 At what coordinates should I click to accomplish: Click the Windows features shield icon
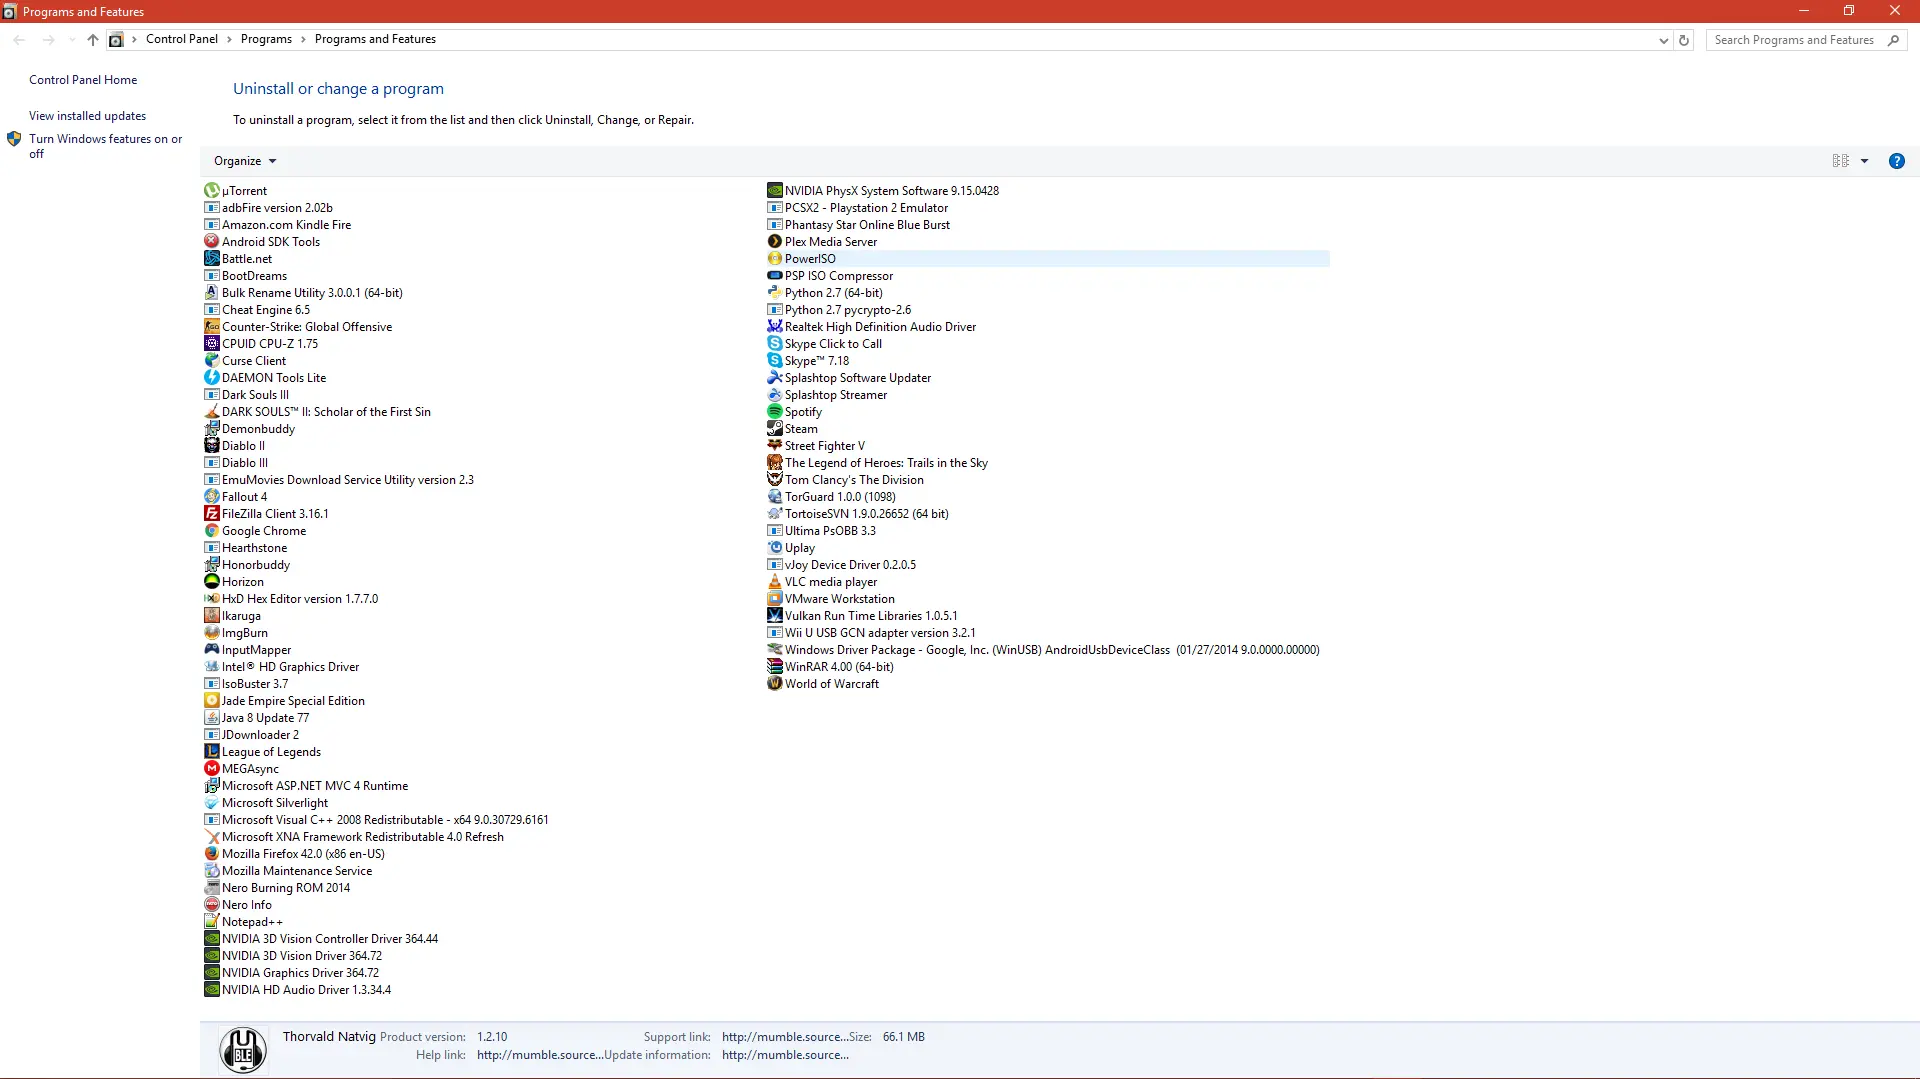point(14,139)
